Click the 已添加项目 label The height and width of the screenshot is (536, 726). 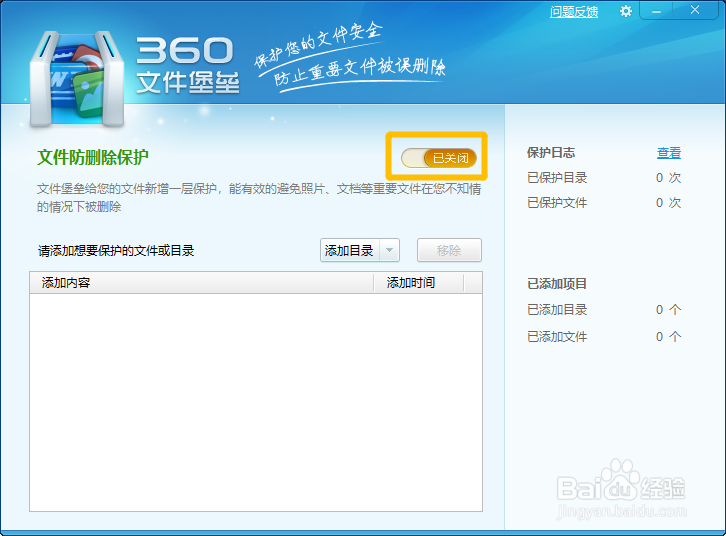[x=557, y=284]
